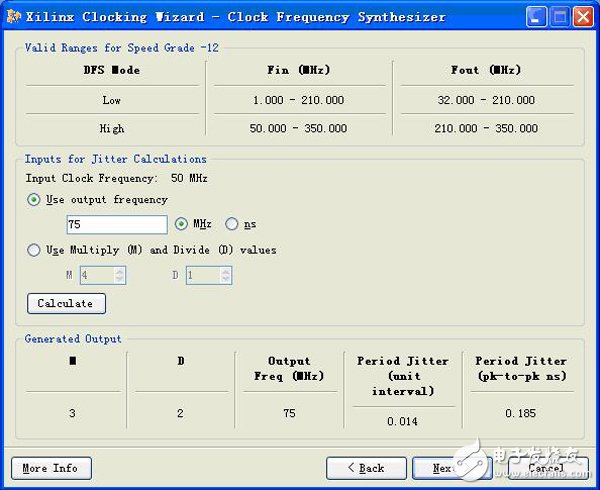This screenshot has height=490, width=600.
Task: Select 'Use Multiply (M) and Divide (D) values'
Action: (x=34, y=250)
